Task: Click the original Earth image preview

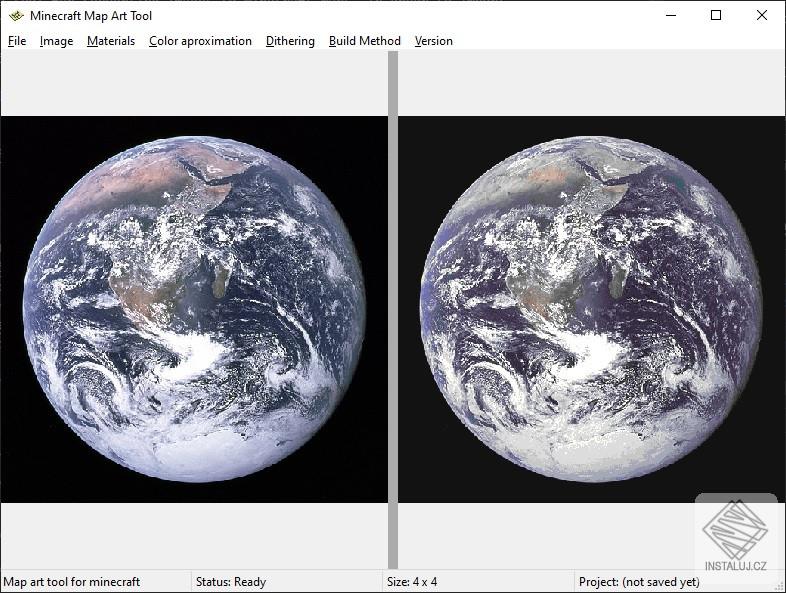Action: pyautogui.click(x=194, y=309)
